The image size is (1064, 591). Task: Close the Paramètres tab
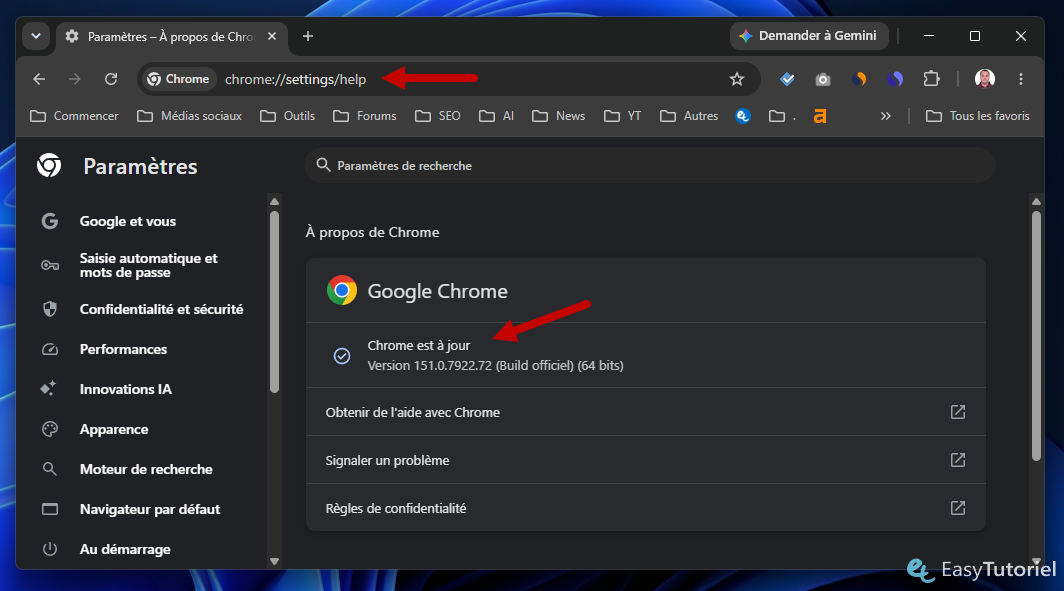(x=272, y=36)
